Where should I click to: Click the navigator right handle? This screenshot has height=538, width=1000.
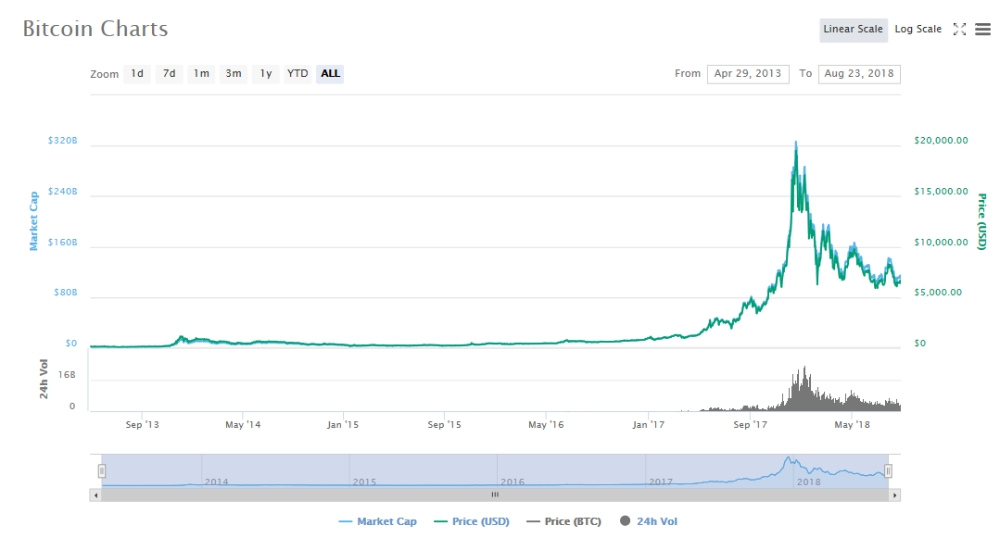pos(888,470)
